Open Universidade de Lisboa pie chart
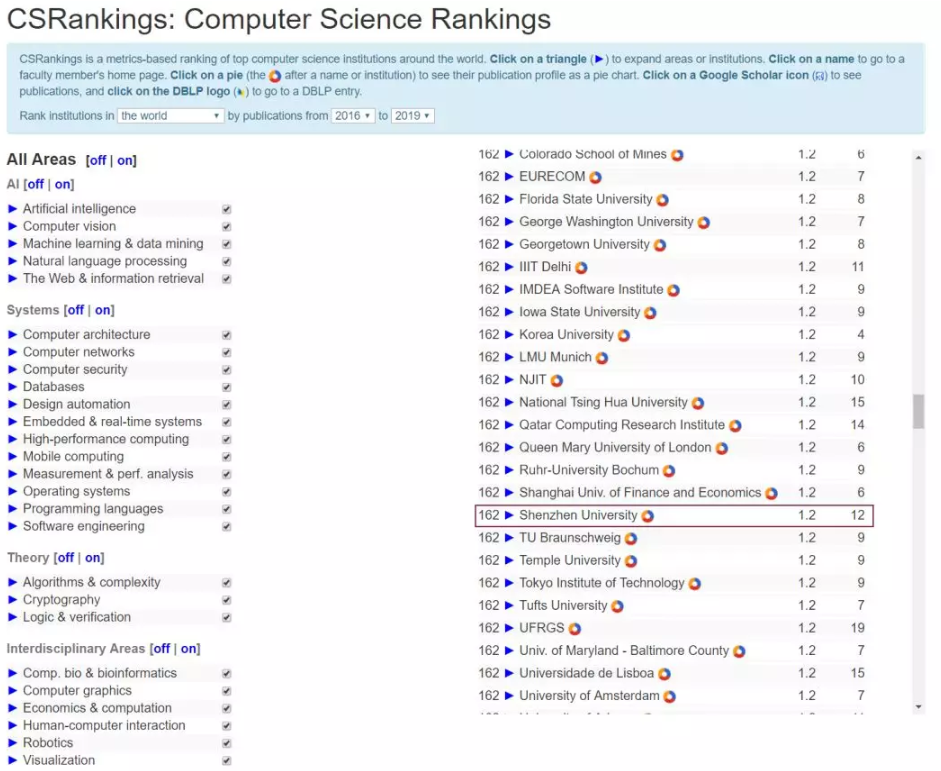Screen dimensions: 941x771 [664, 674]
